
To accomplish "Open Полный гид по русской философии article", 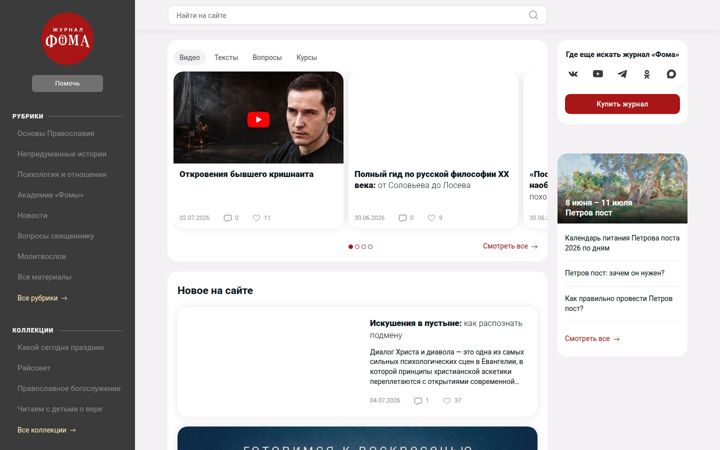I will (432, 180).
